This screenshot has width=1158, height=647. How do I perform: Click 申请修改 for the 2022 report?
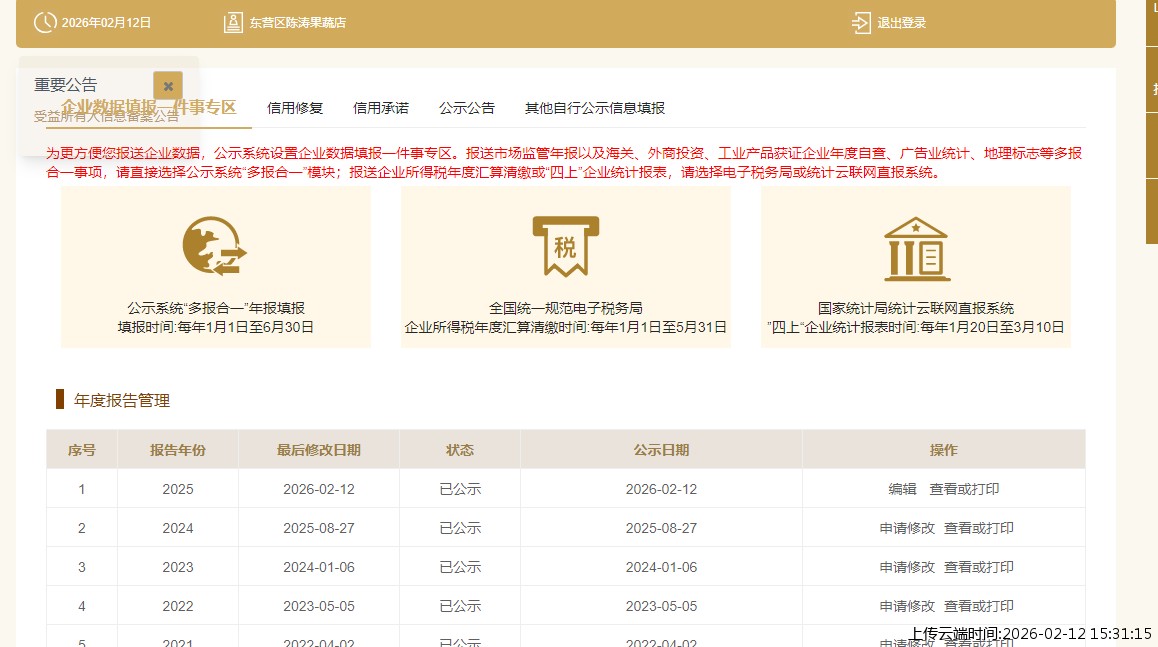[x=907, y=606]
